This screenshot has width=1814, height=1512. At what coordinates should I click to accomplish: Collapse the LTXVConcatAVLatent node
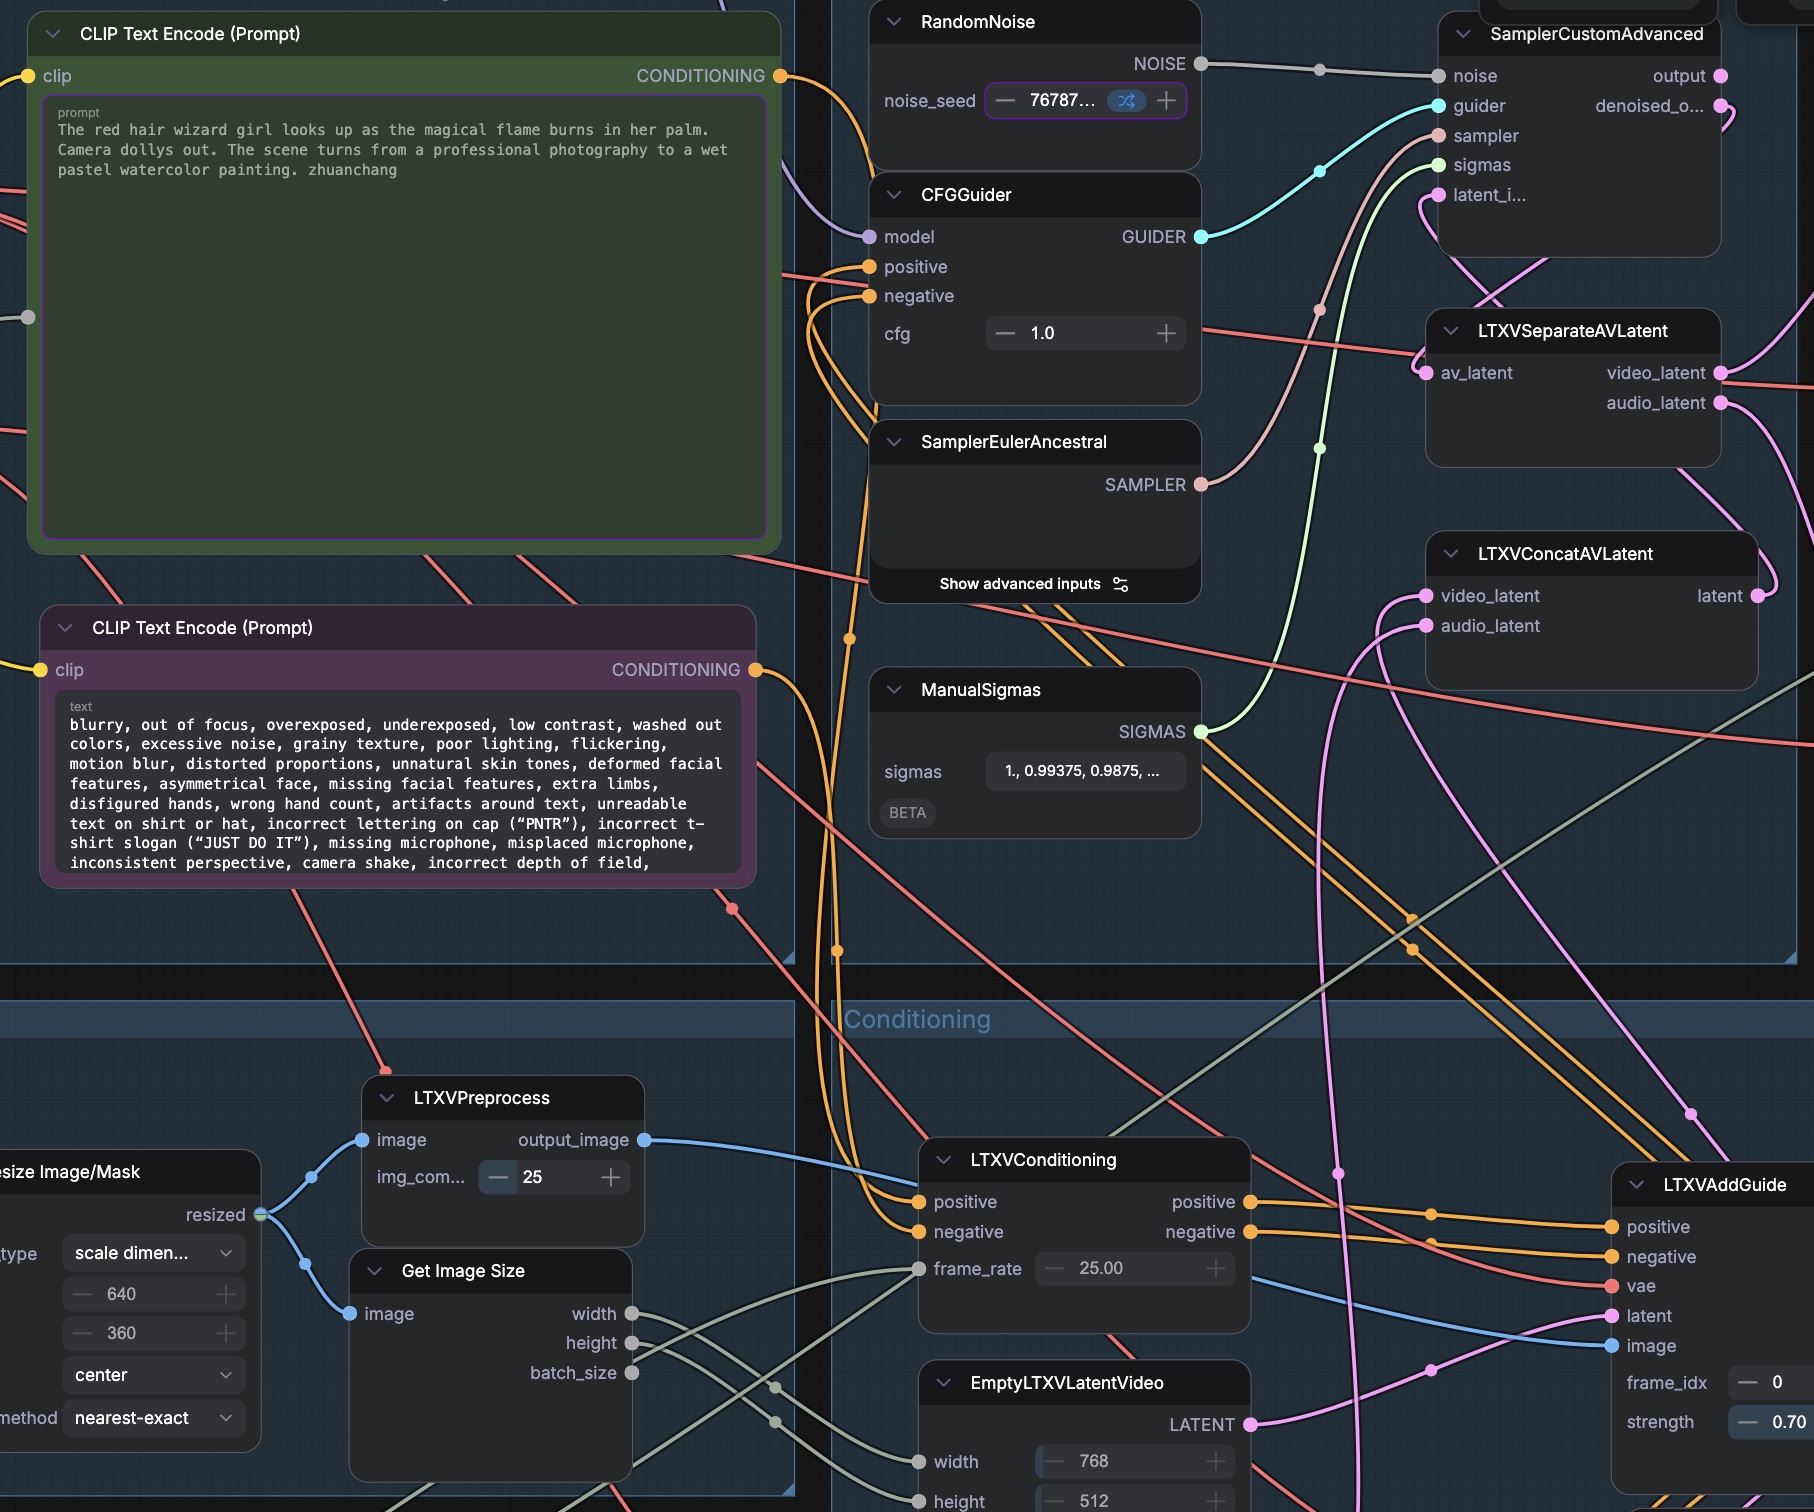point(1452,554)
